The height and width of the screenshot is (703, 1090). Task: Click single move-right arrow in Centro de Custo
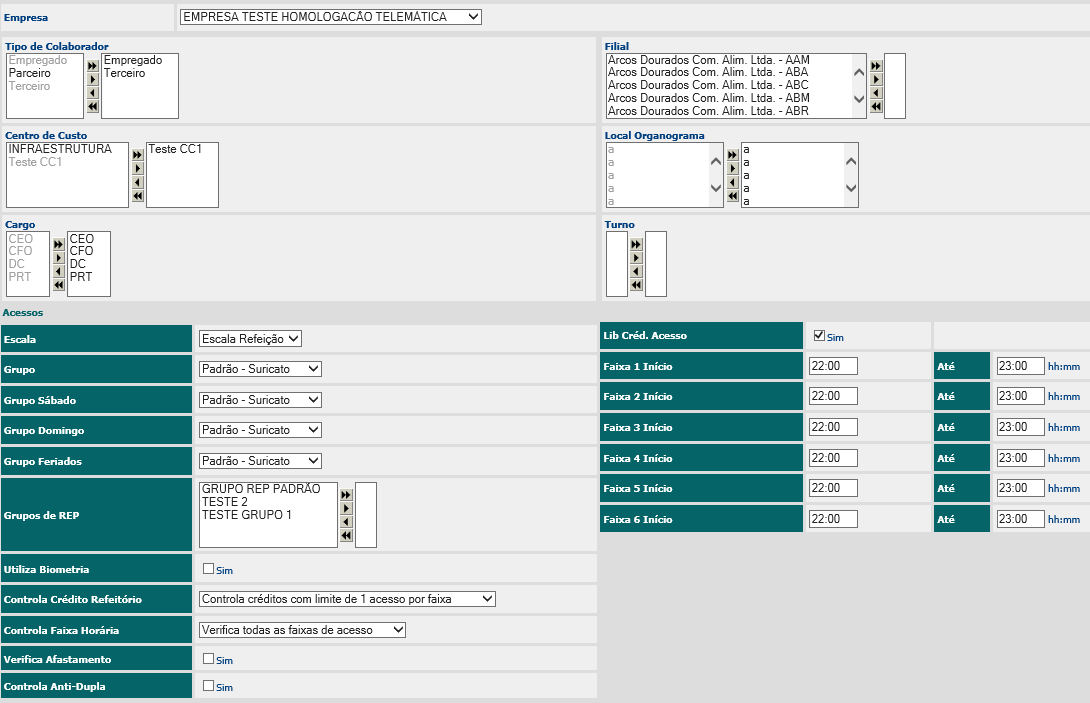pos(138,169)
